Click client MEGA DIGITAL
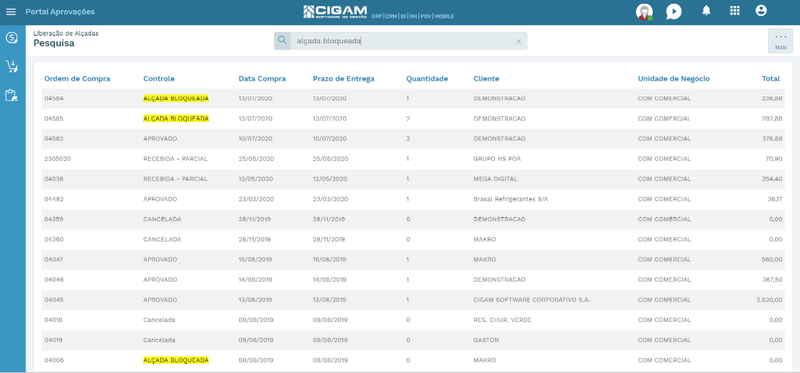Image resolution: width=800 pixels, height=373 pixels. (x=495, y=179)
